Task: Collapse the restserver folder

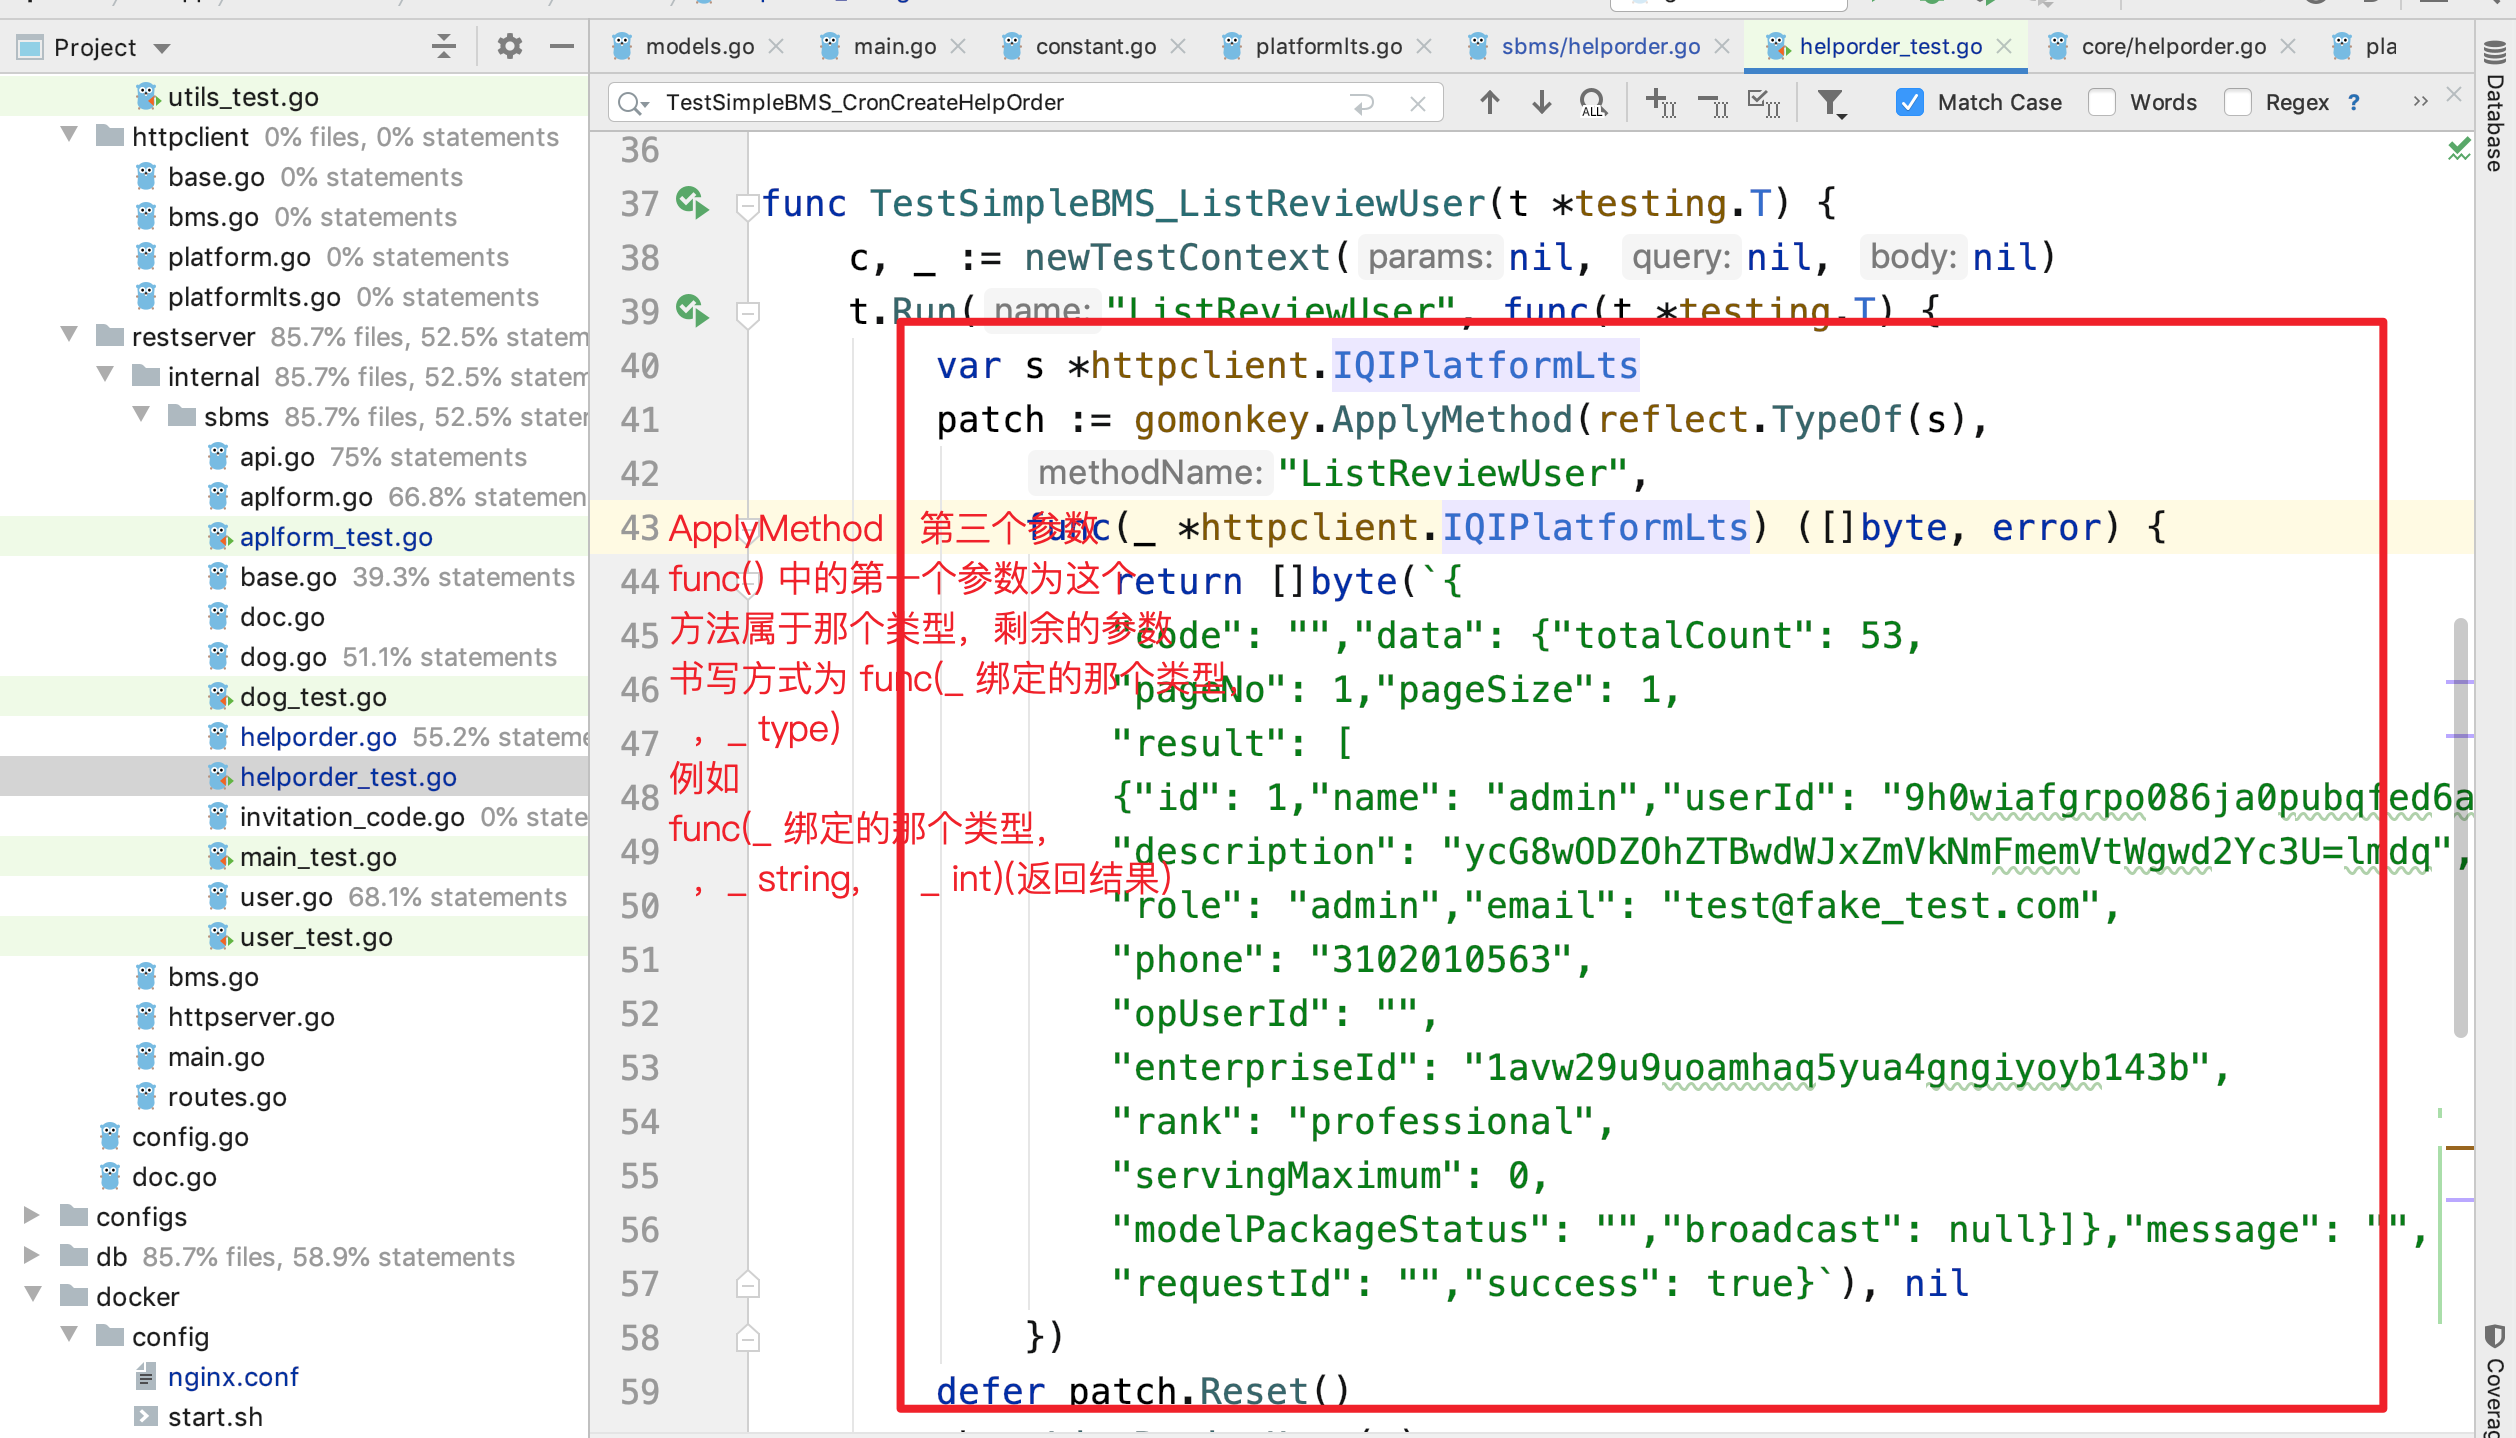Action: pos(70,335)
